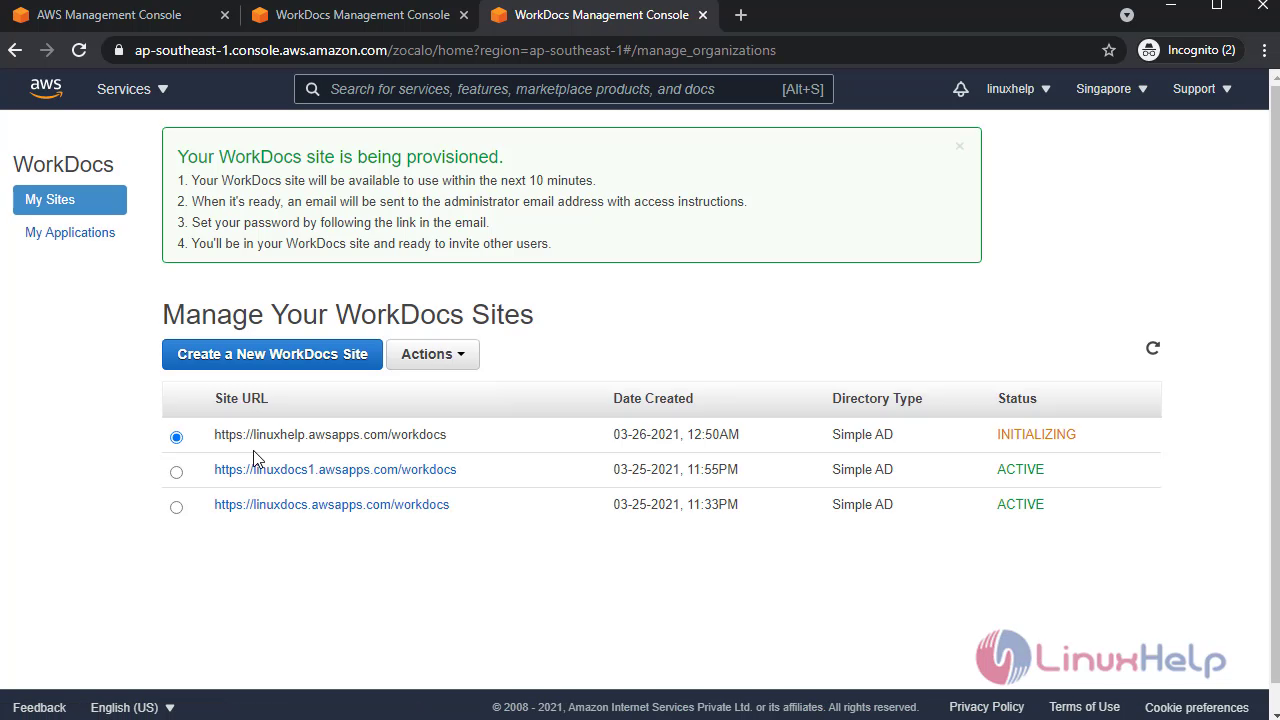Select the linuxhelp.awsapps.com site radio button
The width and height of the screenshot is (1280, 720).
(x=176, y=437)
